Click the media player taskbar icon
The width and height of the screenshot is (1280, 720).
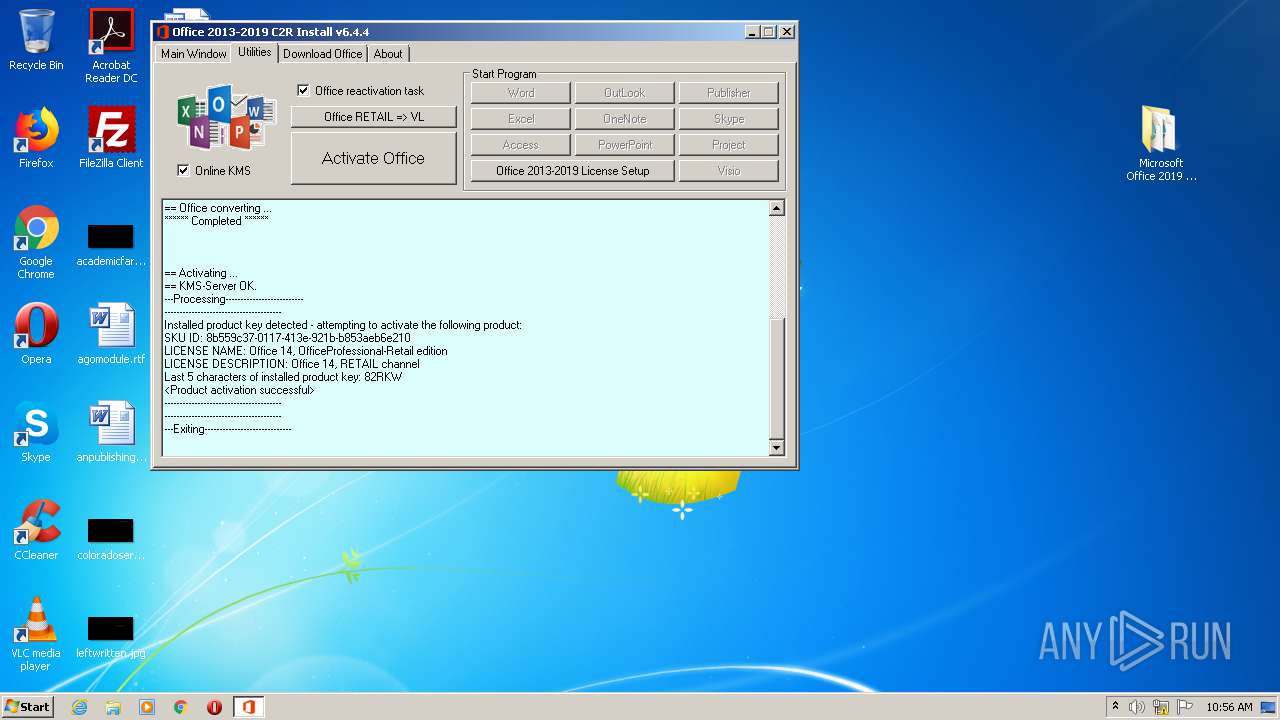[147, 707]
